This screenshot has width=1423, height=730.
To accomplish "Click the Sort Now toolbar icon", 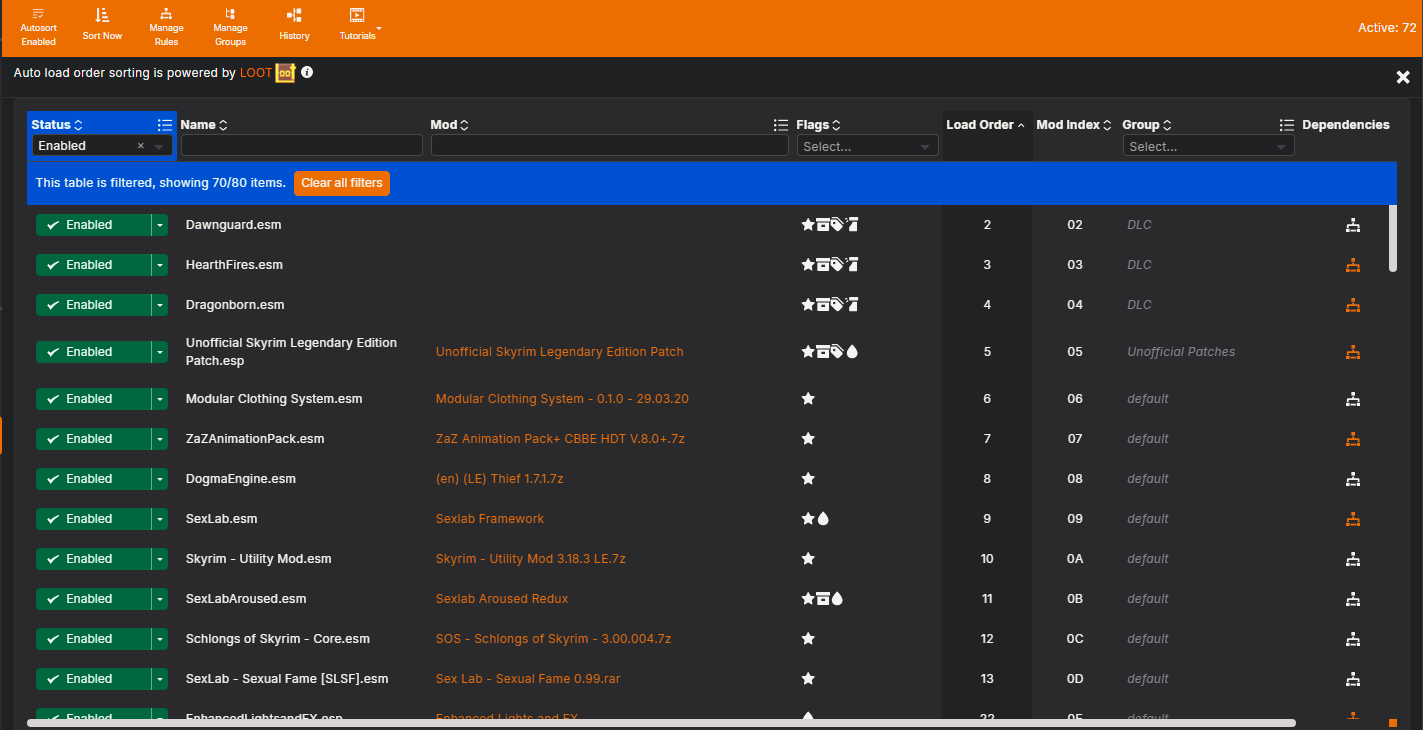I will (102, 25).
